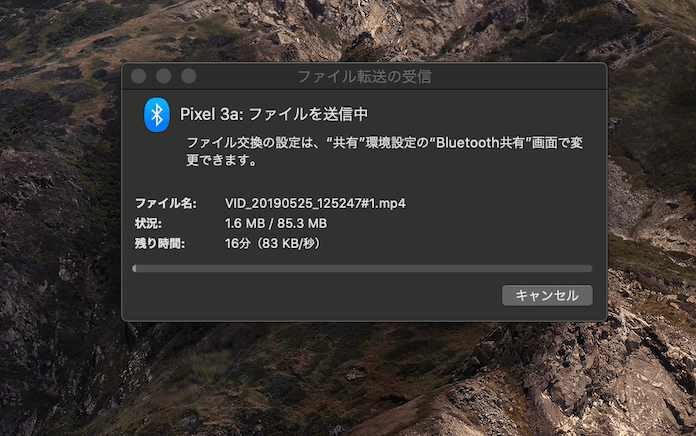Click the grayed-out zoom window button
The height and width of the screenshot is (436, 696).
189,76
